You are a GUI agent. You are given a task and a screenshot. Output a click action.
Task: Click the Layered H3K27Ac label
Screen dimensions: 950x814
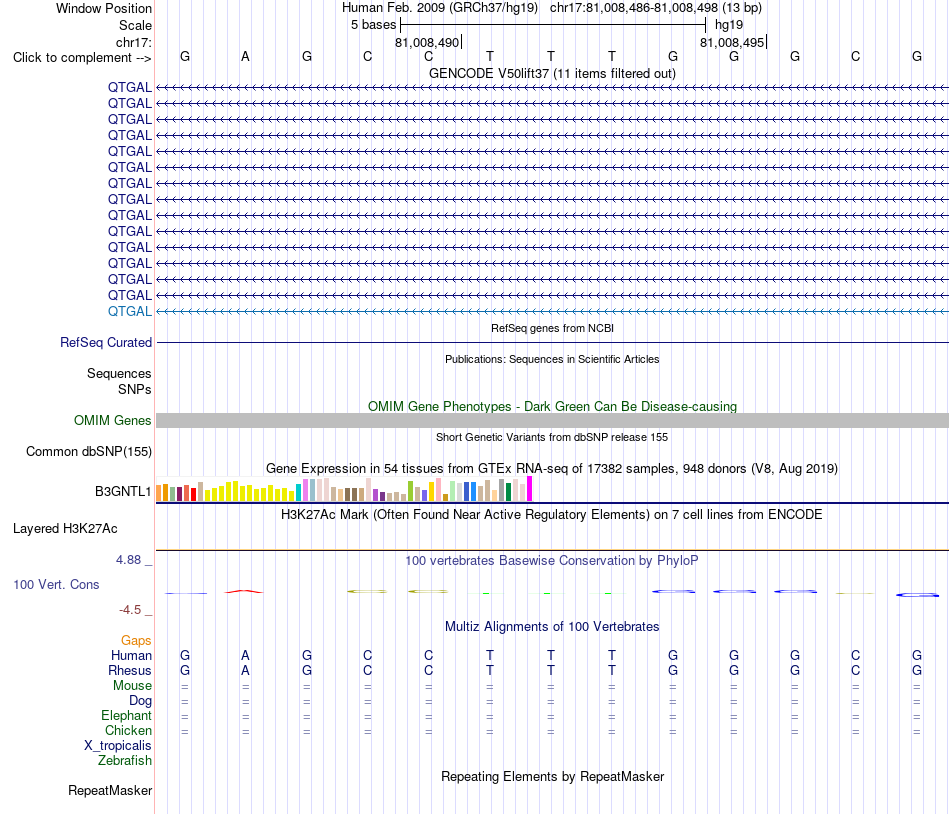point(65,529)
